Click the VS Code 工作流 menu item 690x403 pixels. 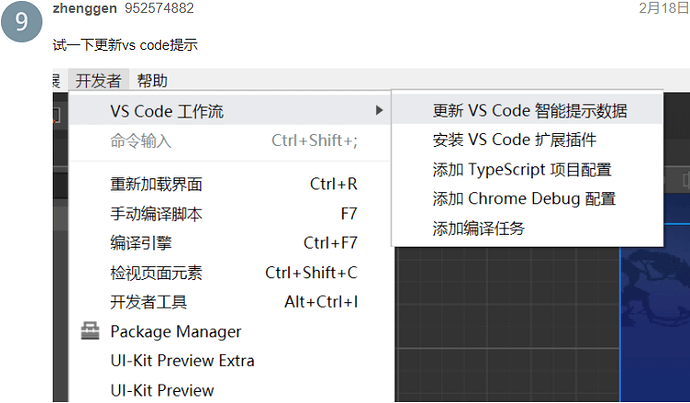pos(167,110)
